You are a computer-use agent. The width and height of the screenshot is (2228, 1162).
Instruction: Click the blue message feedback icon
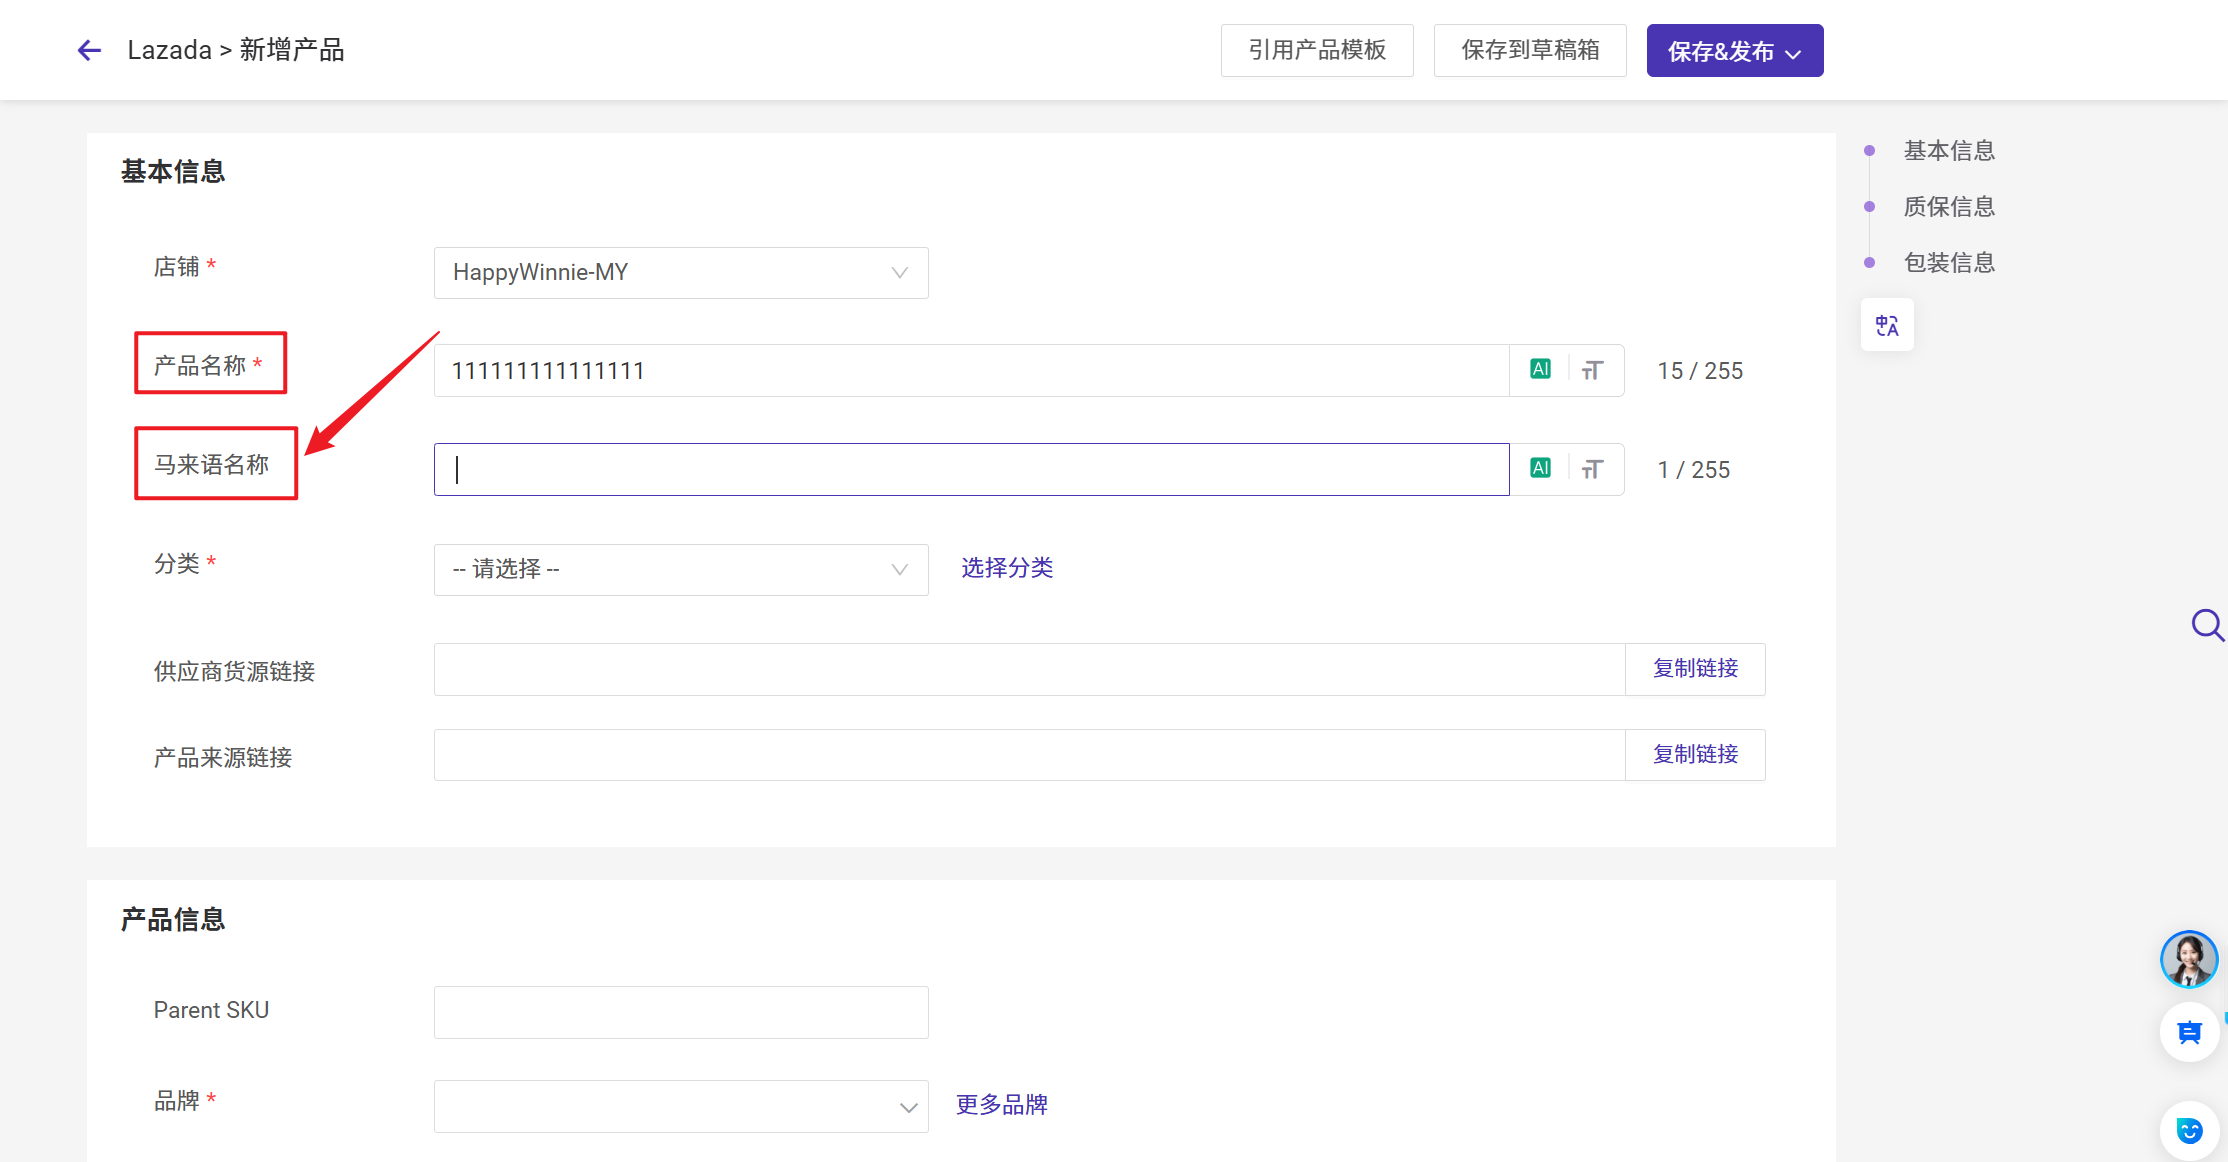2189,1032
